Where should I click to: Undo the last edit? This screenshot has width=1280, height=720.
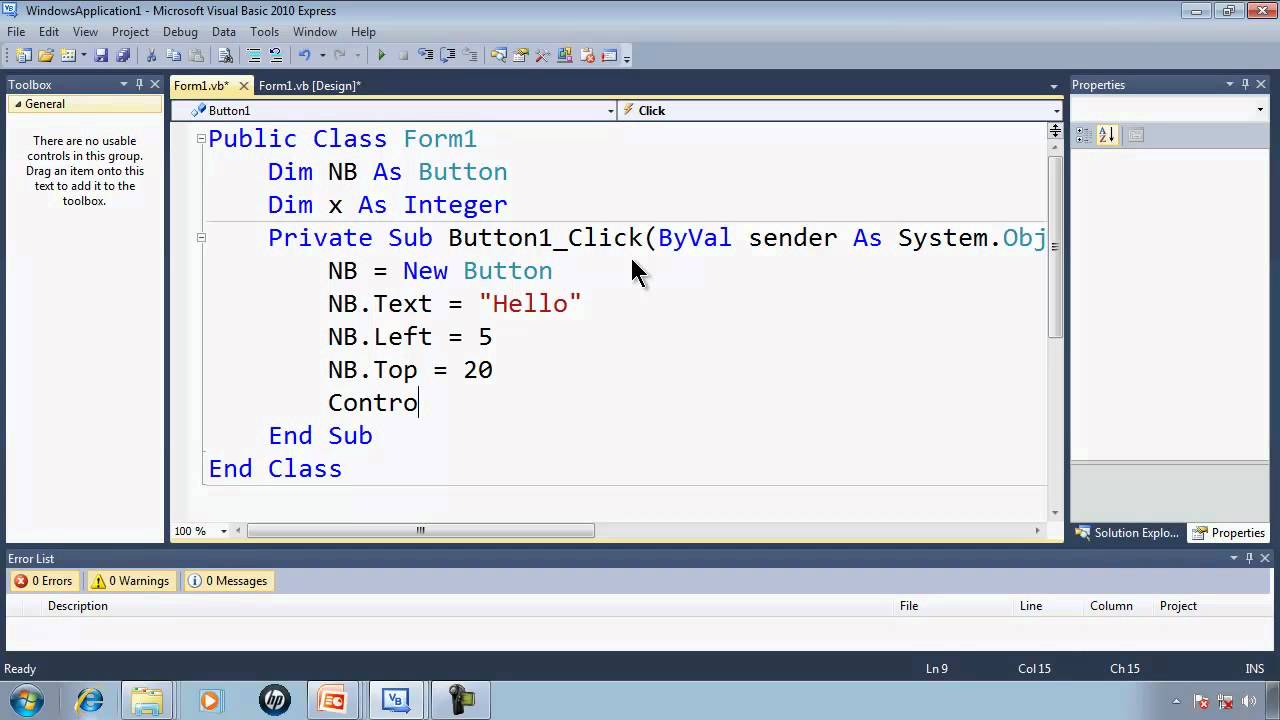point(304,56)
